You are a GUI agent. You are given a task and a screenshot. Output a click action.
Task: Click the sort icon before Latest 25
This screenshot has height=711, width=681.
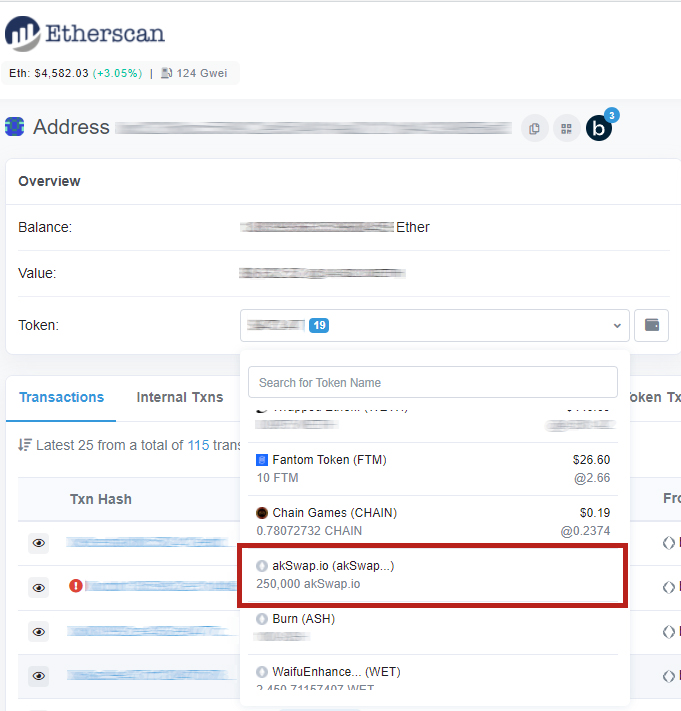pos(24,445)
